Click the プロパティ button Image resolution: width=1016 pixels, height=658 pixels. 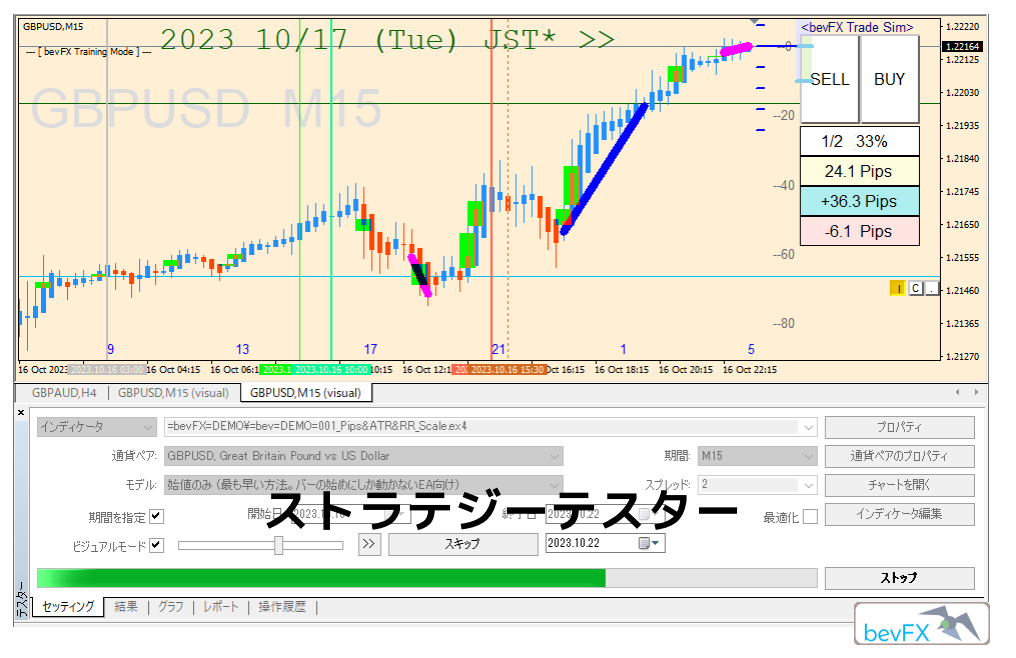point(899,427)
